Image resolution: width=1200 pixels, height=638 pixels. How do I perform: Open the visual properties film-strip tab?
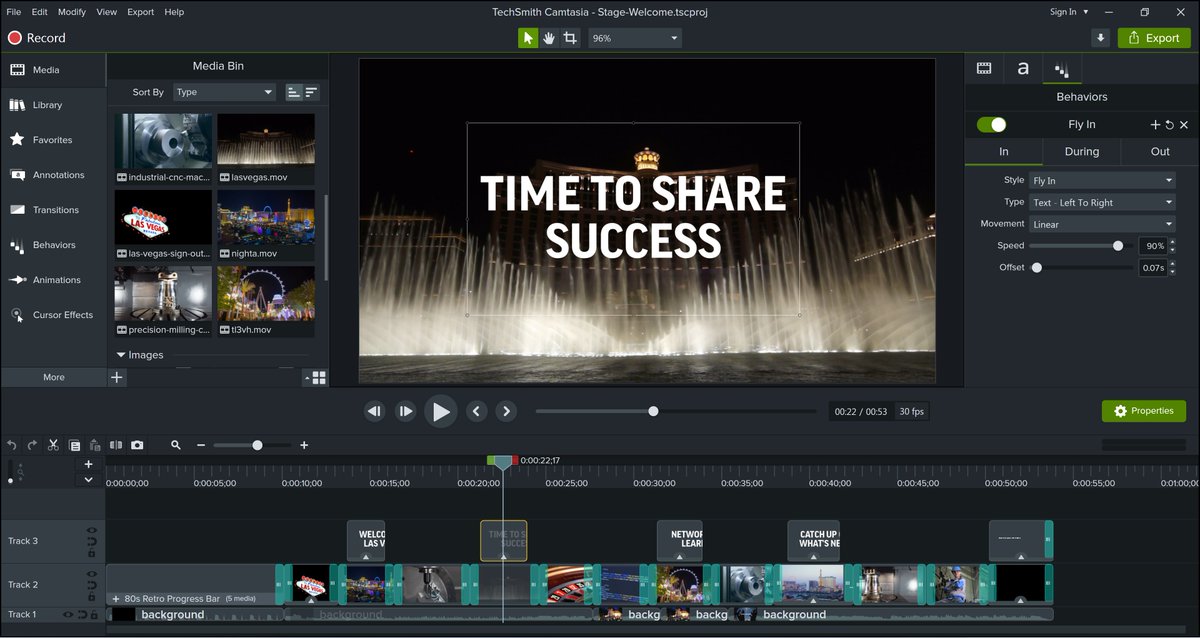click(984, 68)
